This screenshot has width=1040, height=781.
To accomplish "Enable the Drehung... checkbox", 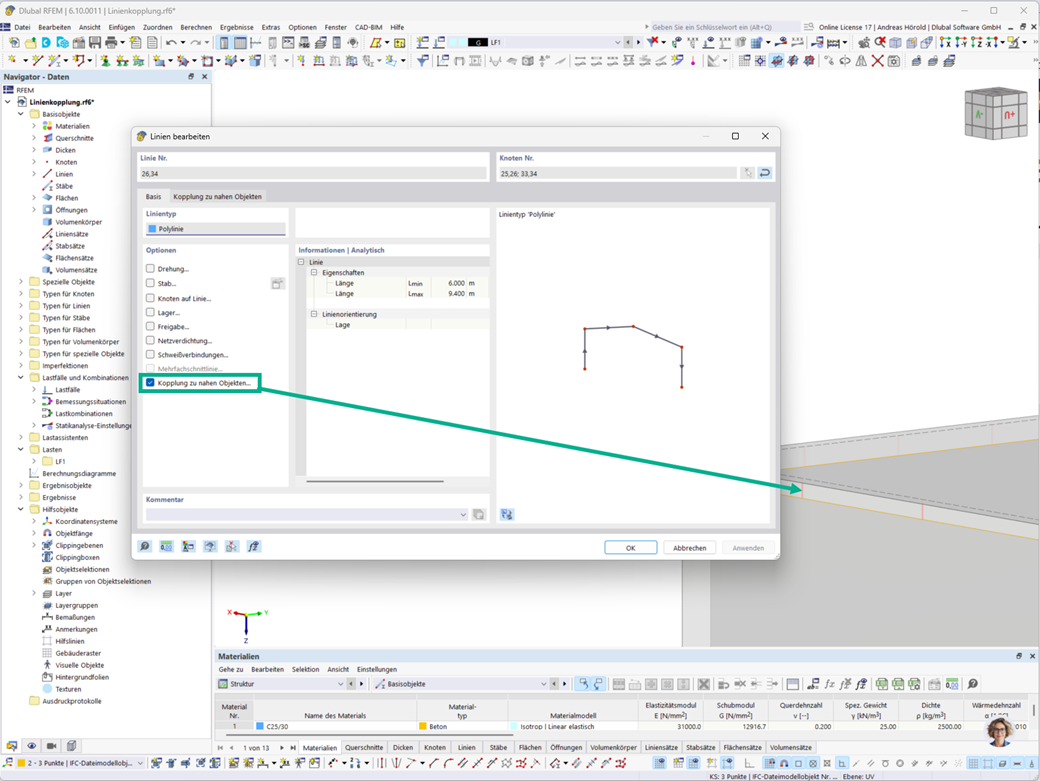I will [151, 269].
